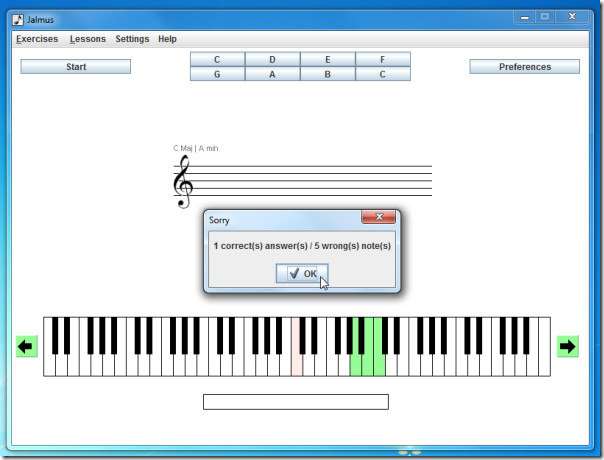Image resolution: width=604 pixels, height=460 pixels.
Task: Open the Help menu
Action: [x=167, y=39]
